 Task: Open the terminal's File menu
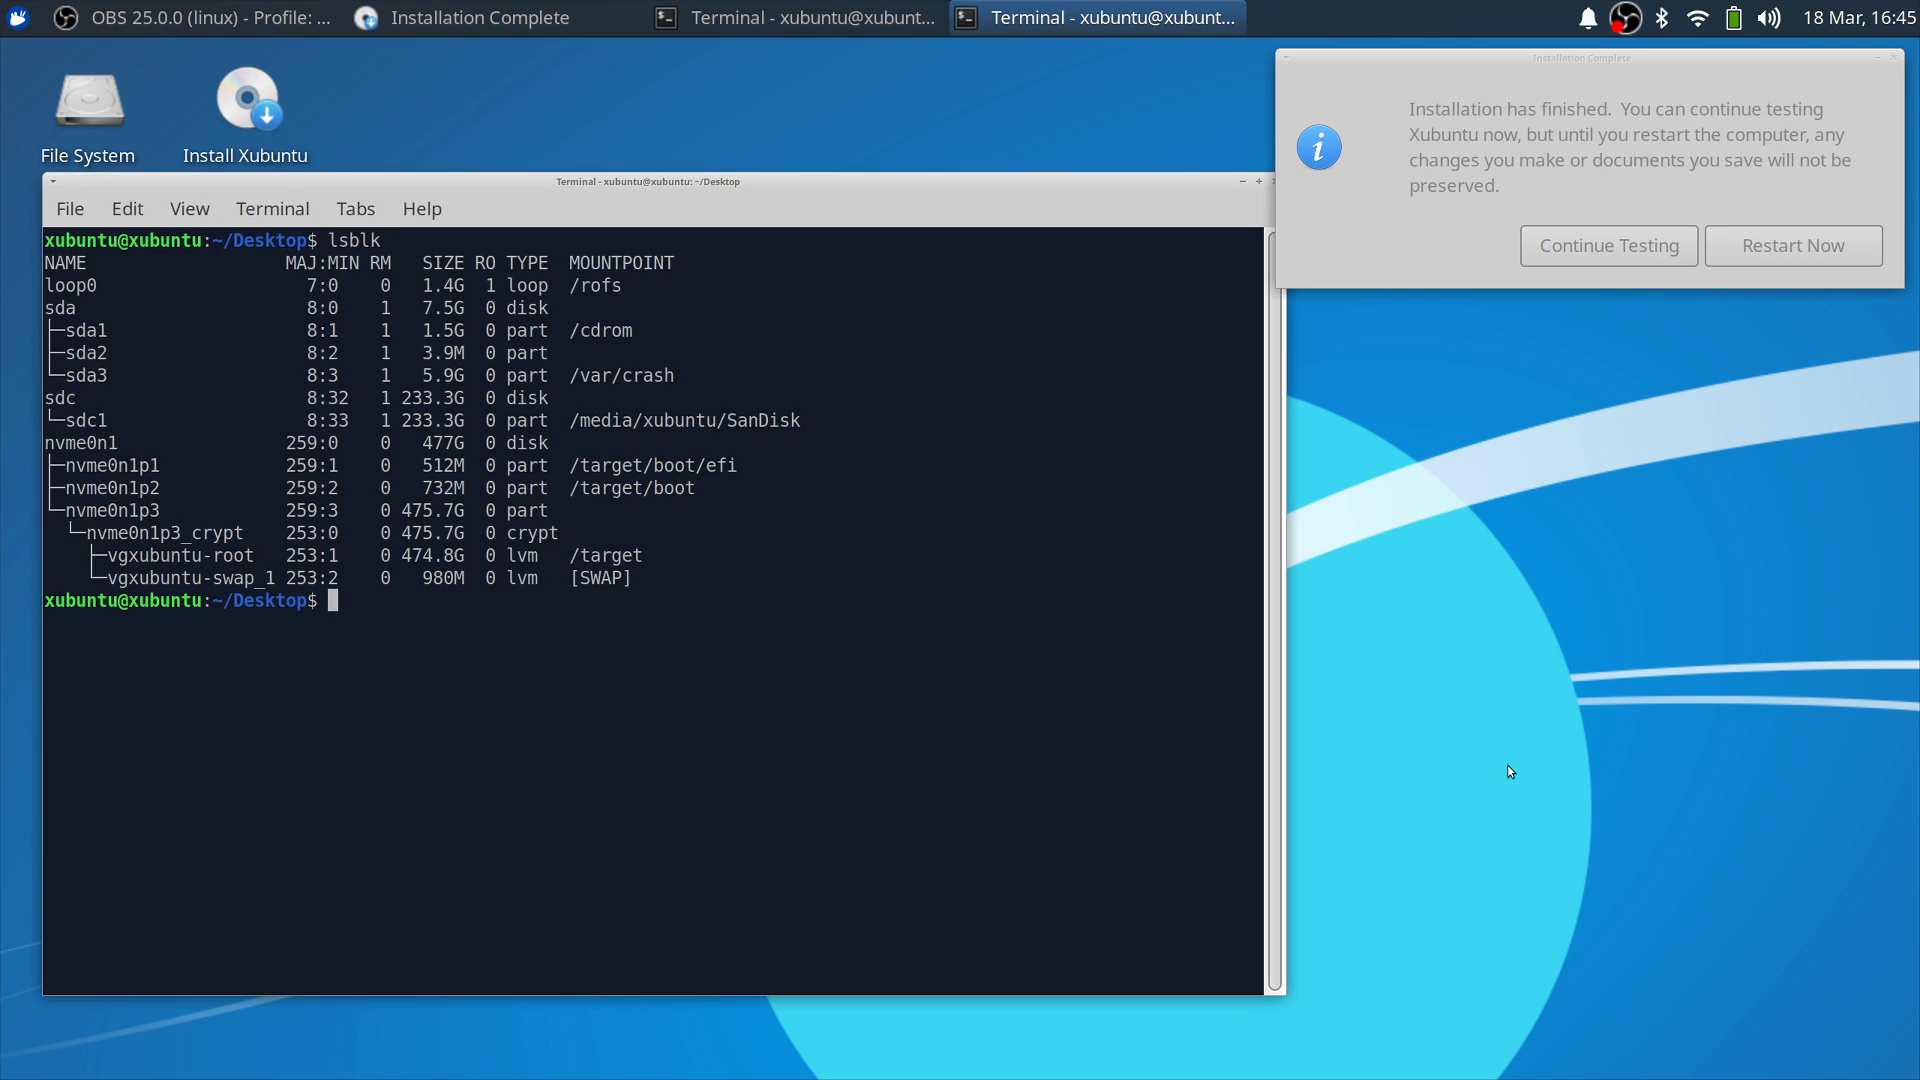point(70,209)
